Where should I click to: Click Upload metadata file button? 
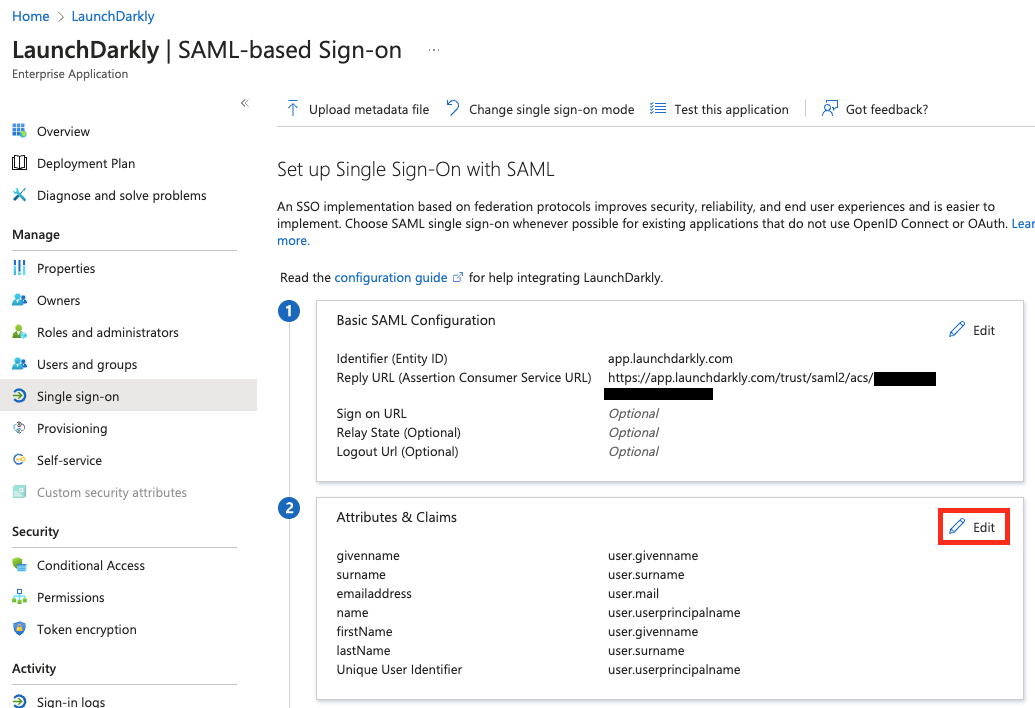click(358, 109)
